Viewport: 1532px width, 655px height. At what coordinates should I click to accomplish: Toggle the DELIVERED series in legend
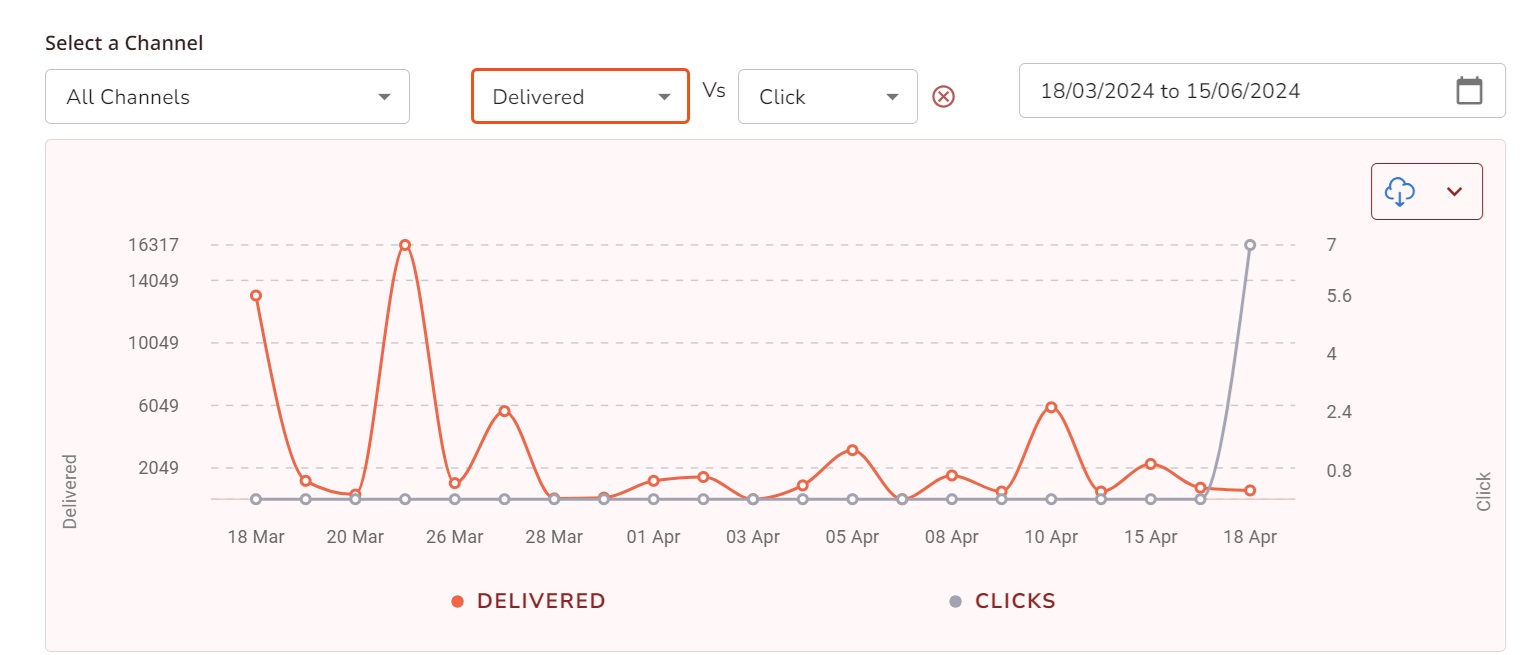click(541, 601)
